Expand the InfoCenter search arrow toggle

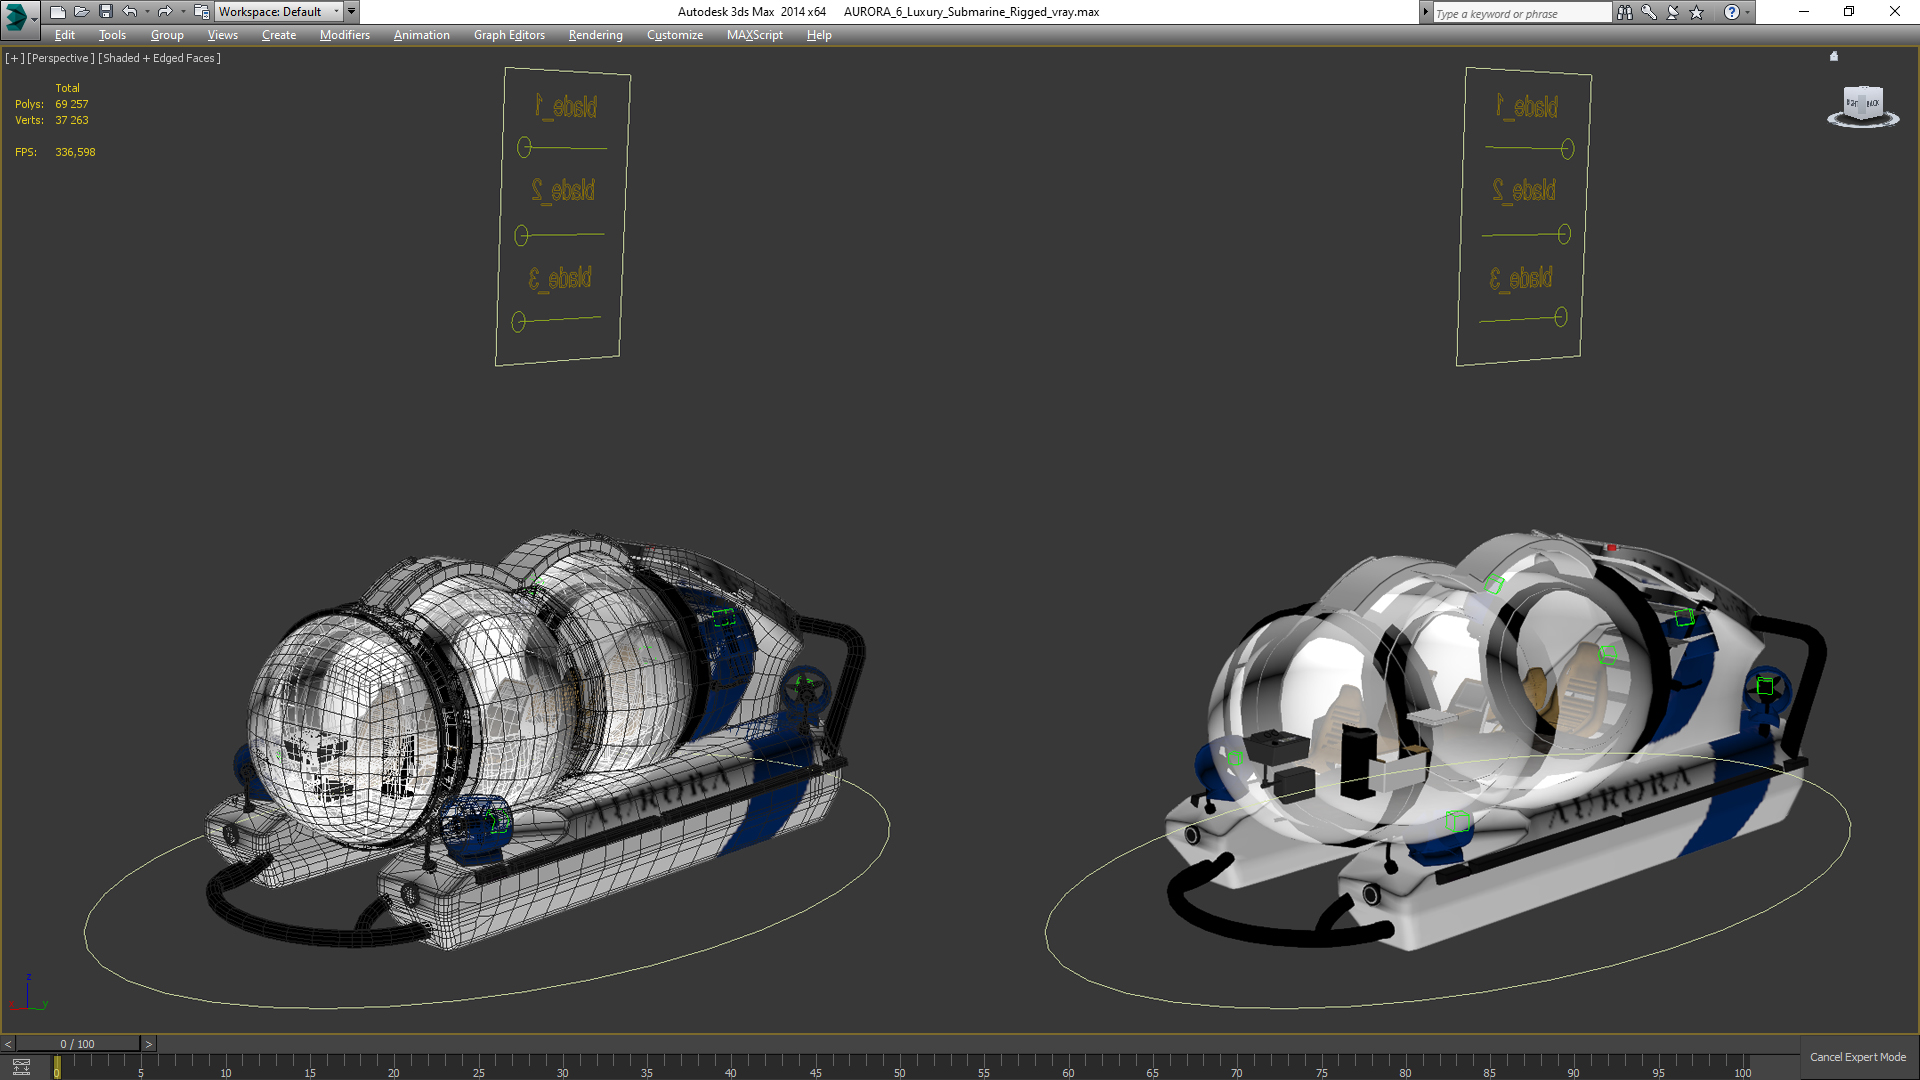[x=1425, y=12]
